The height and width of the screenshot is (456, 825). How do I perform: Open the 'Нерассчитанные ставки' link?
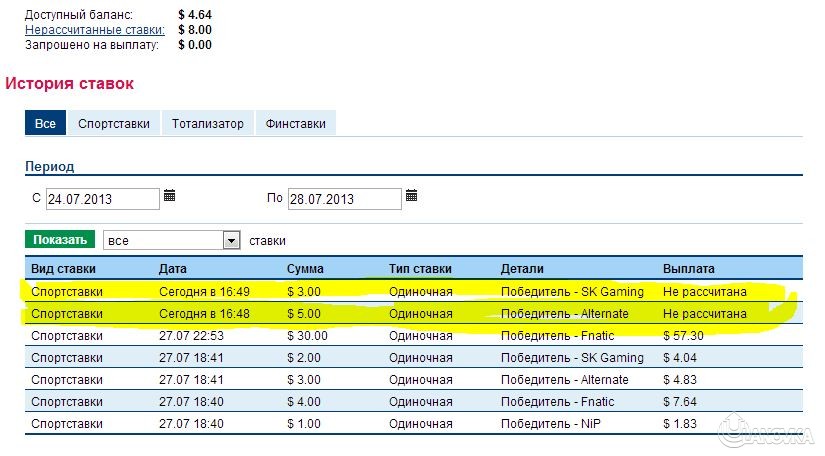pos(95,30)
